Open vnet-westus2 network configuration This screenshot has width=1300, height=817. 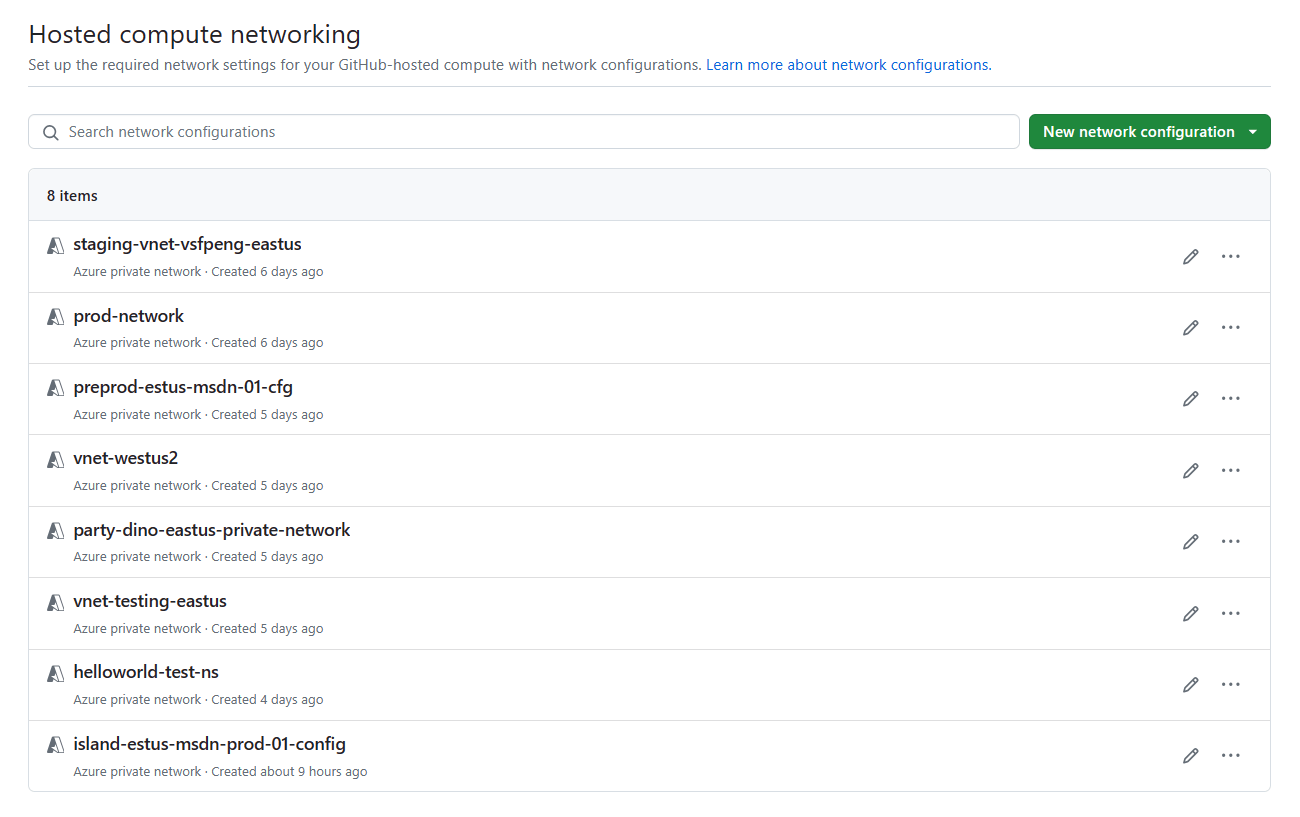click(126, 459)
